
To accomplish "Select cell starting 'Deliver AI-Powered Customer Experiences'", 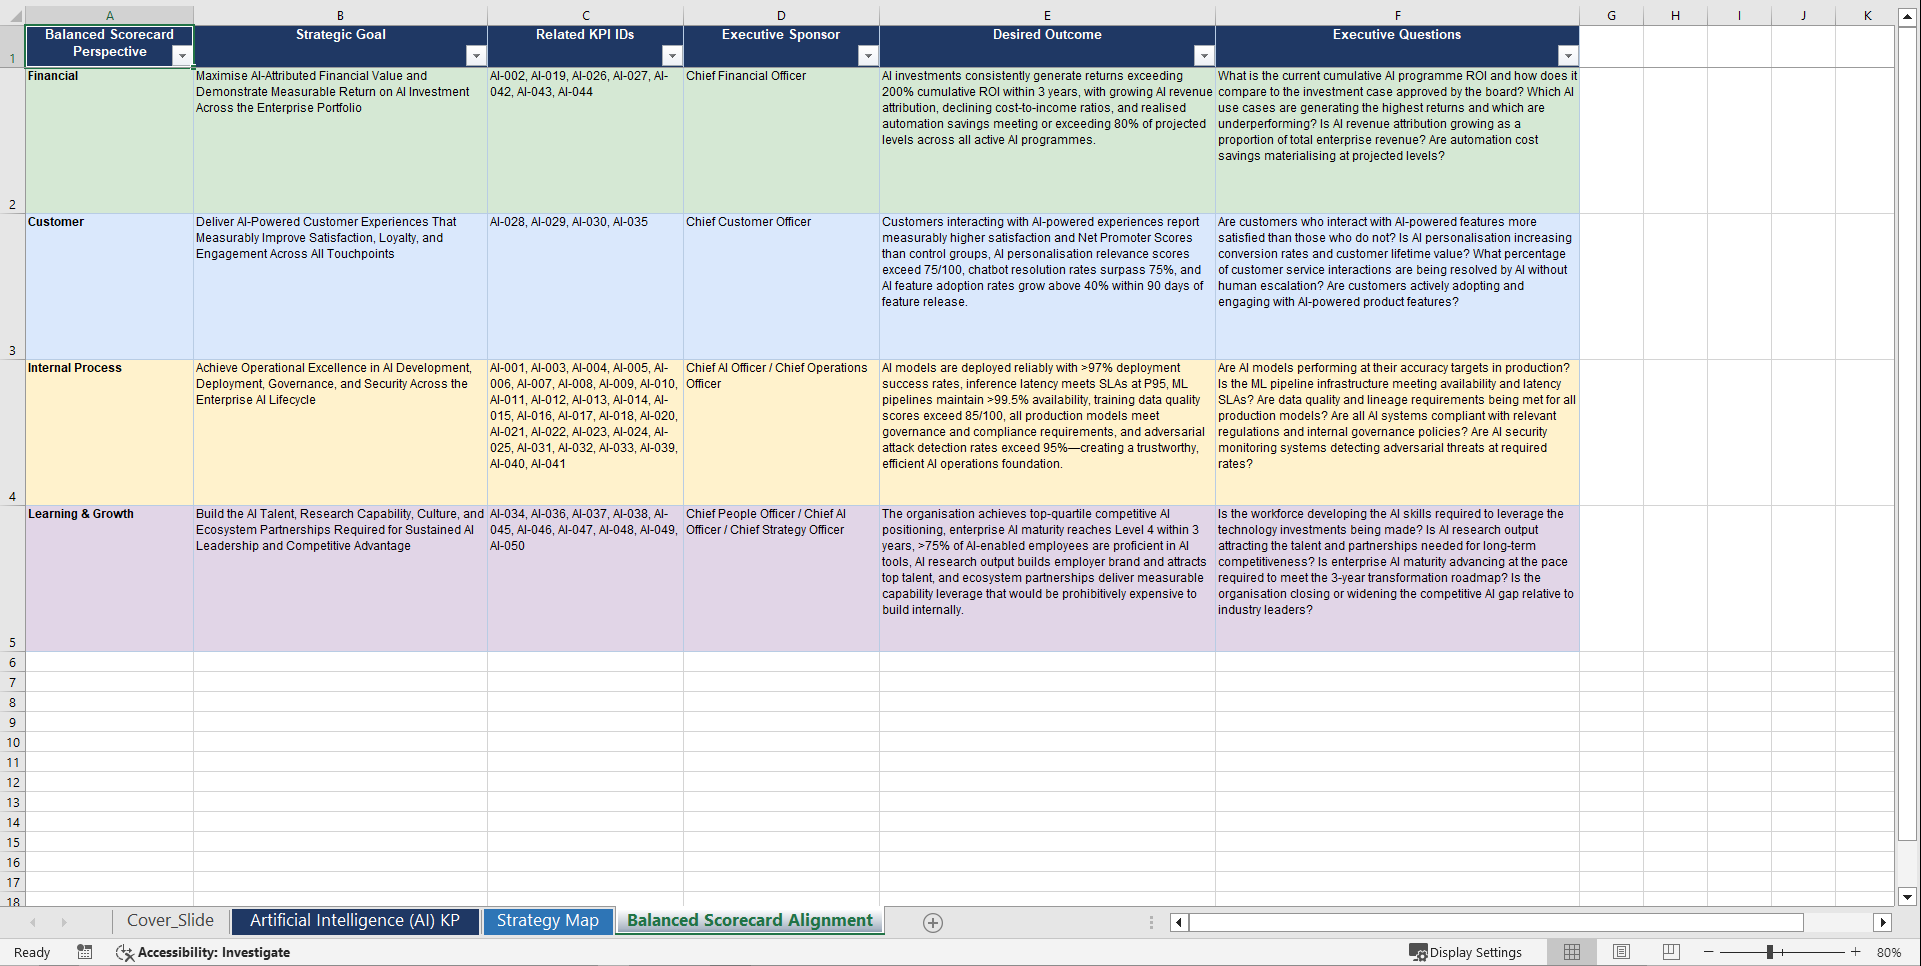I will pyautogui.click(x=340, y=286).
